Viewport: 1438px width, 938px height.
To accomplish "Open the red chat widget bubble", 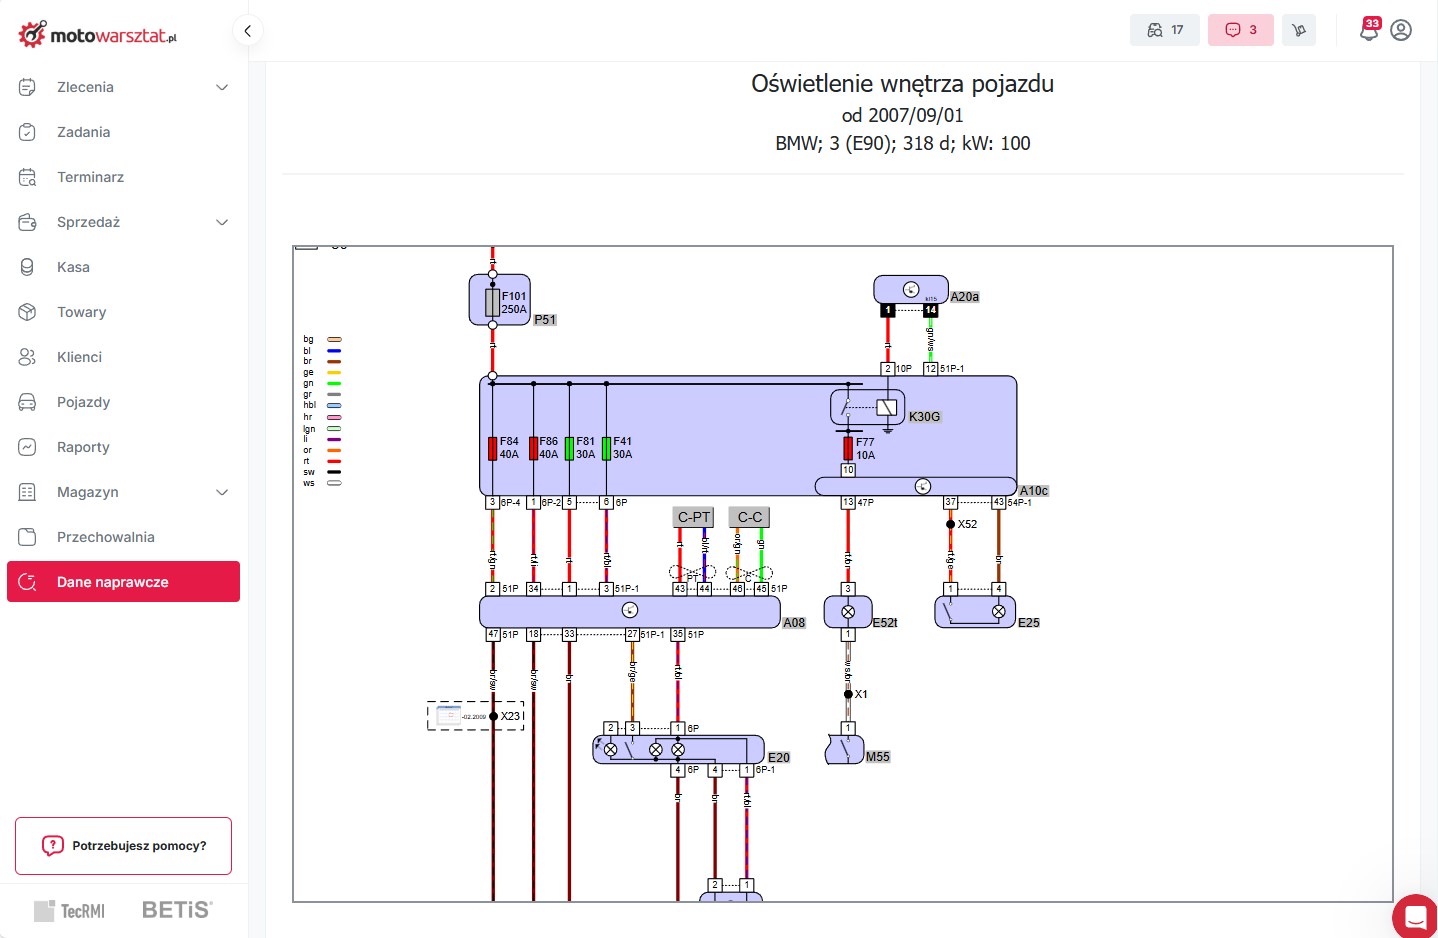I will coord(1415,916).
